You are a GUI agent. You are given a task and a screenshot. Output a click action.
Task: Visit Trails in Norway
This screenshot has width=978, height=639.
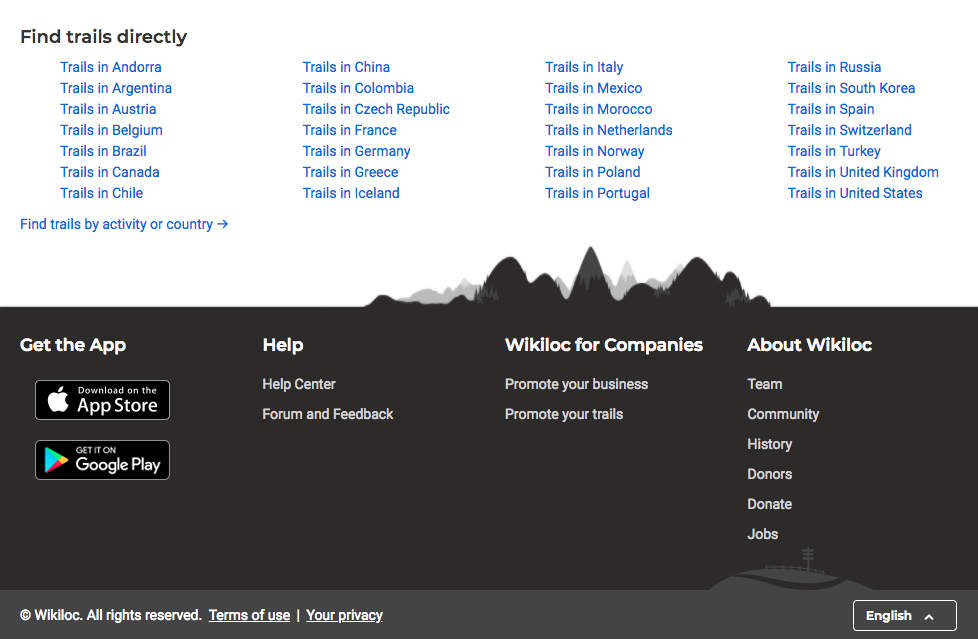tap(594, 151)
